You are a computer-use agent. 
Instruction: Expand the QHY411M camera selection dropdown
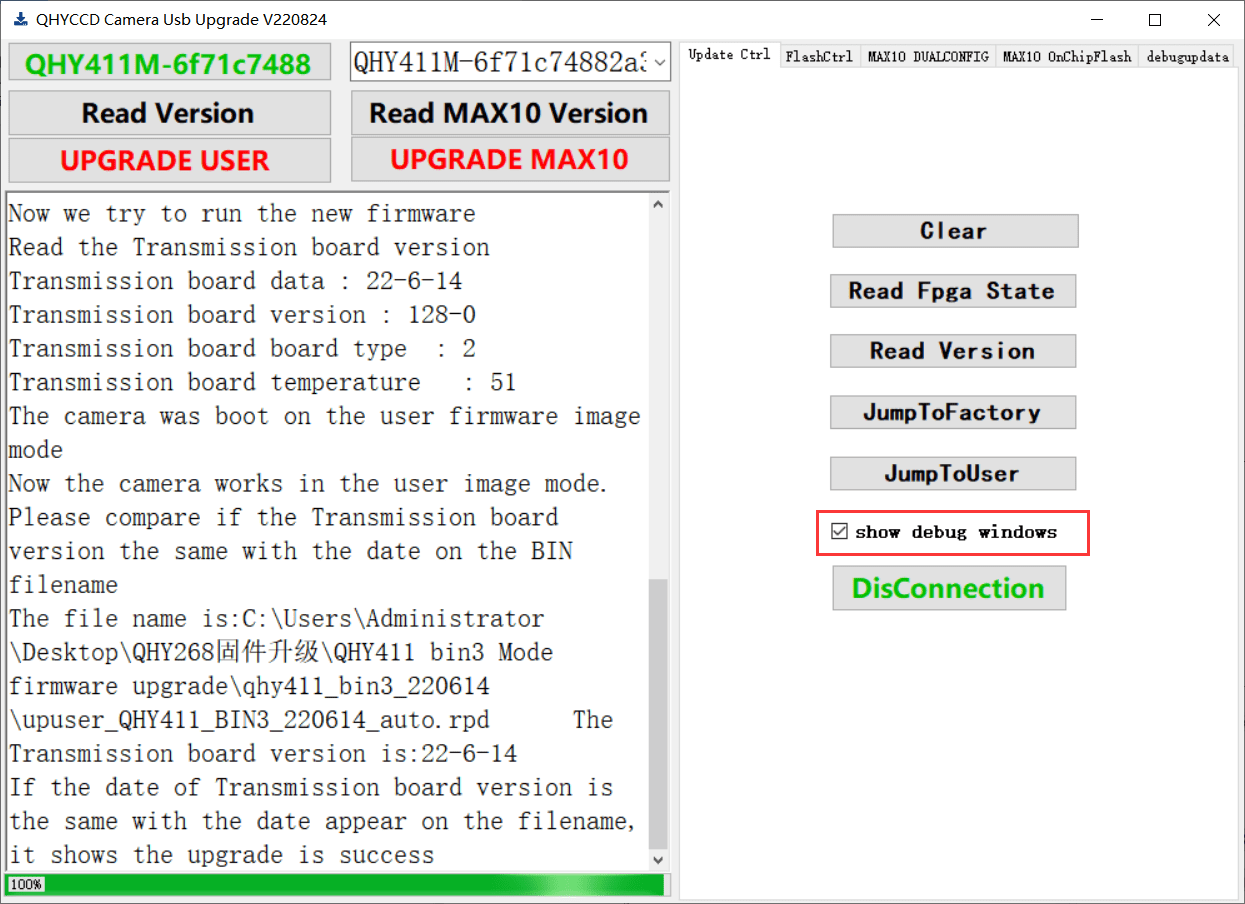tap(659, 63)
